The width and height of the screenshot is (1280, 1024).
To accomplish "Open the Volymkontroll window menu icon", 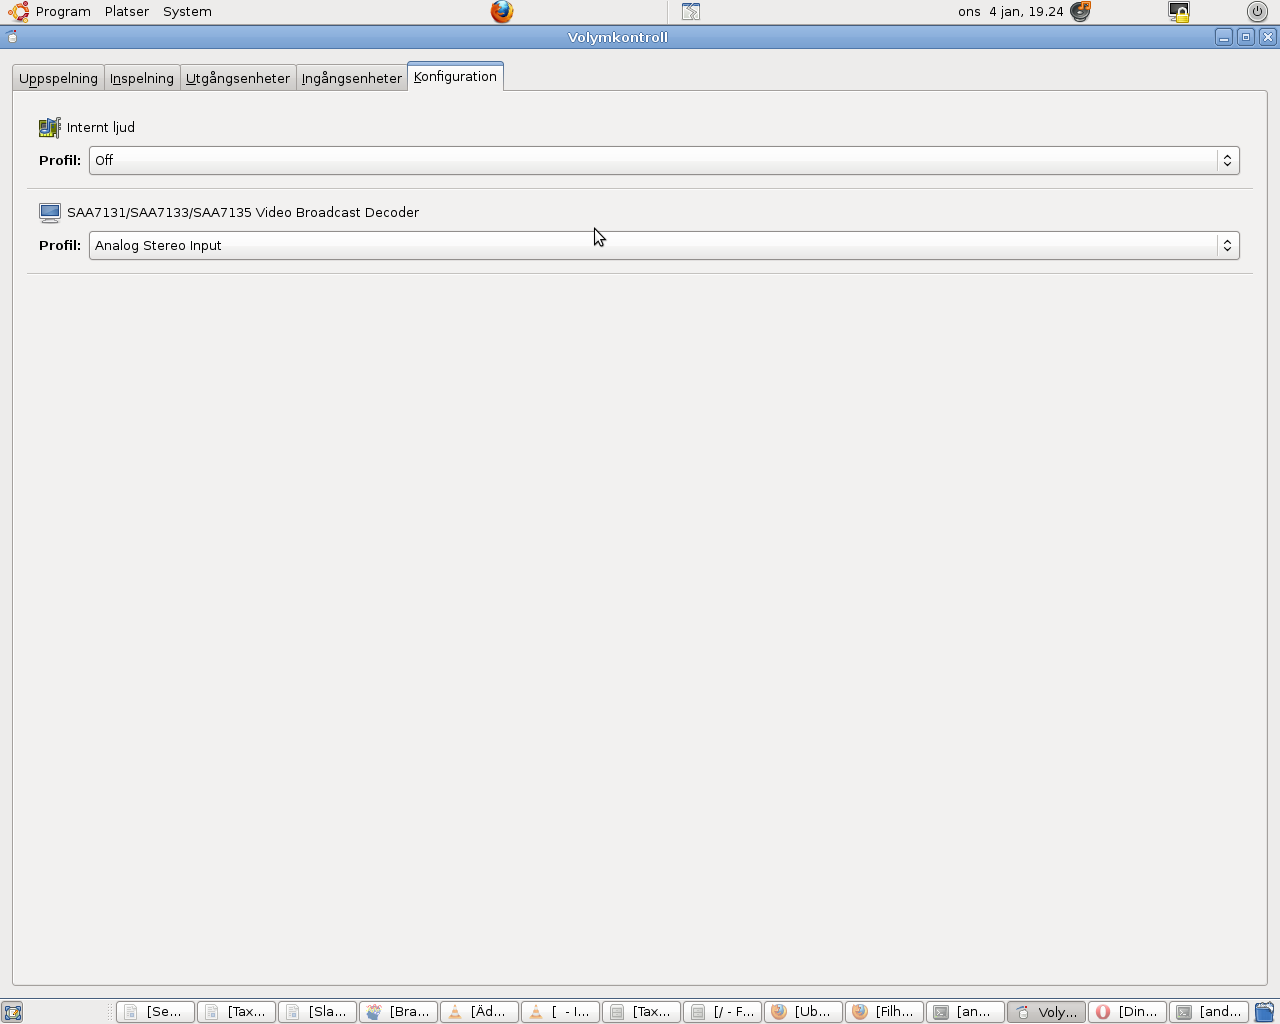I will coord(12,37).
